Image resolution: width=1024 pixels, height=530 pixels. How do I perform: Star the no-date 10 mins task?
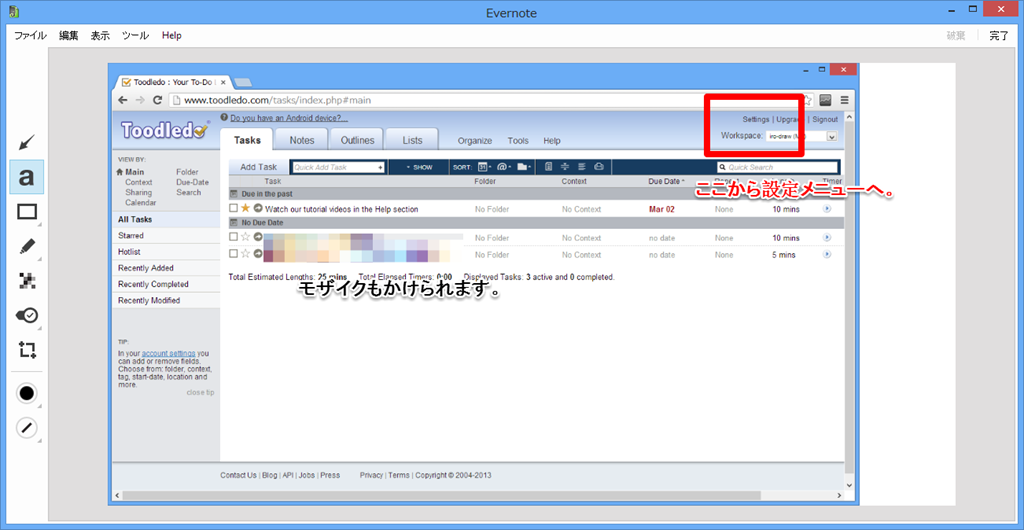(x=246, y=237)
